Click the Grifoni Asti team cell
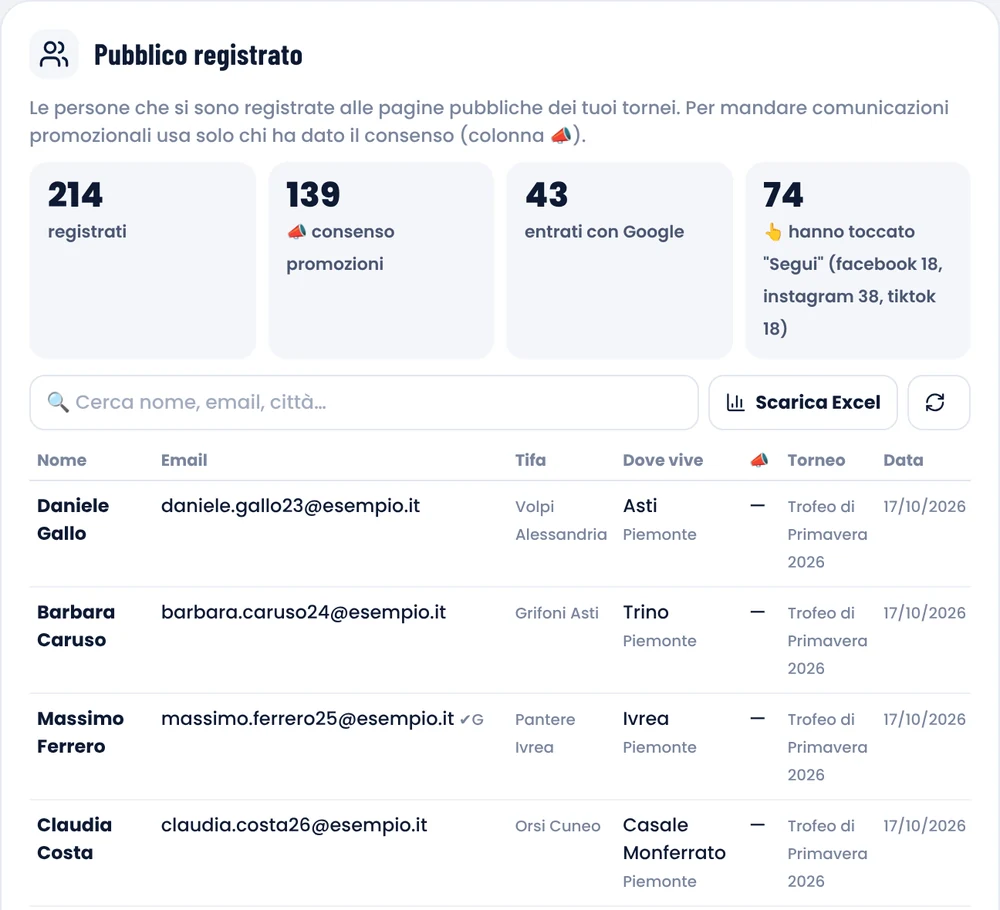1000x910 pixels. click(x=557, y=613)
